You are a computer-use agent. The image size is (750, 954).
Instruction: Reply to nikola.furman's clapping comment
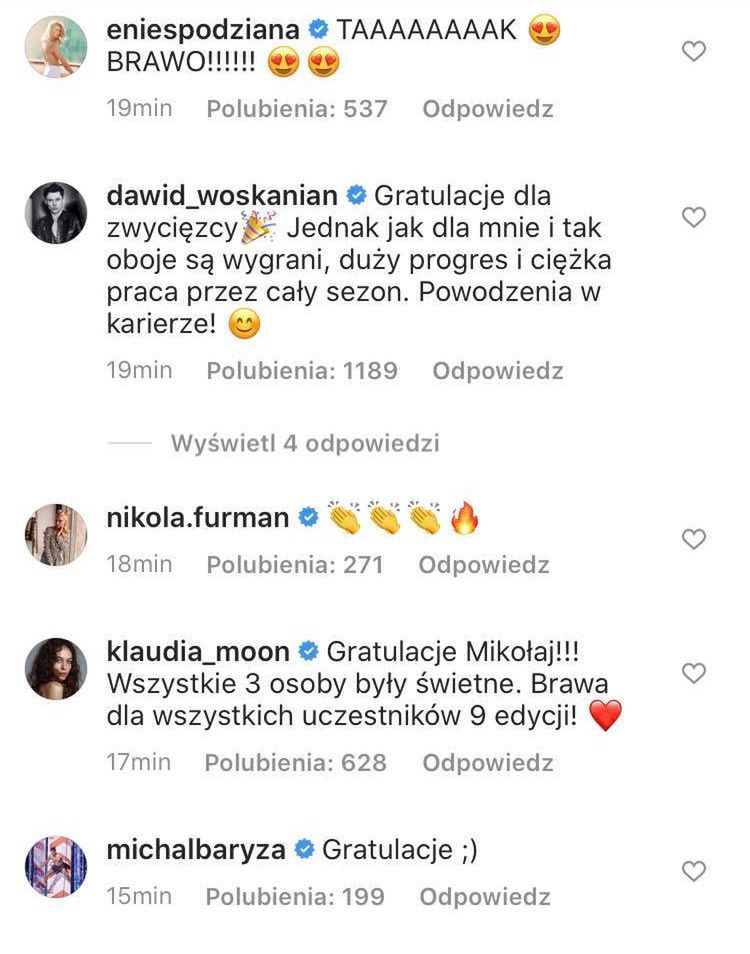tap(483, 564)
